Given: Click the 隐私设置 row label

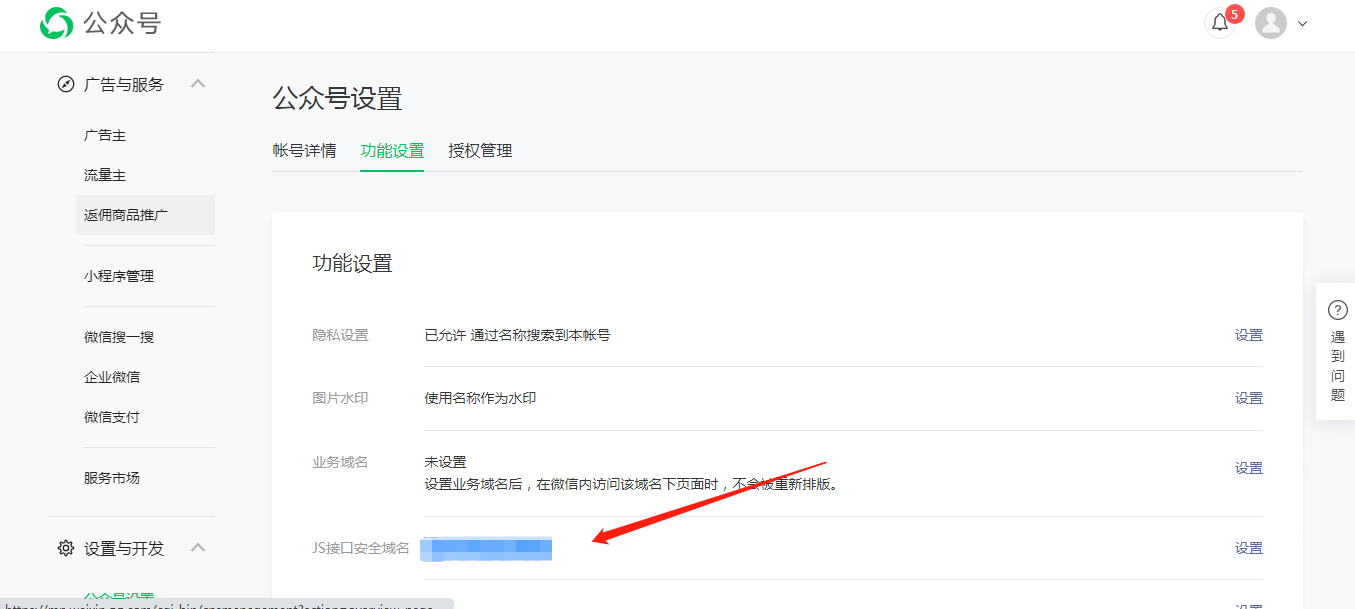Looking at the screenshot, I should pos(340,335).
